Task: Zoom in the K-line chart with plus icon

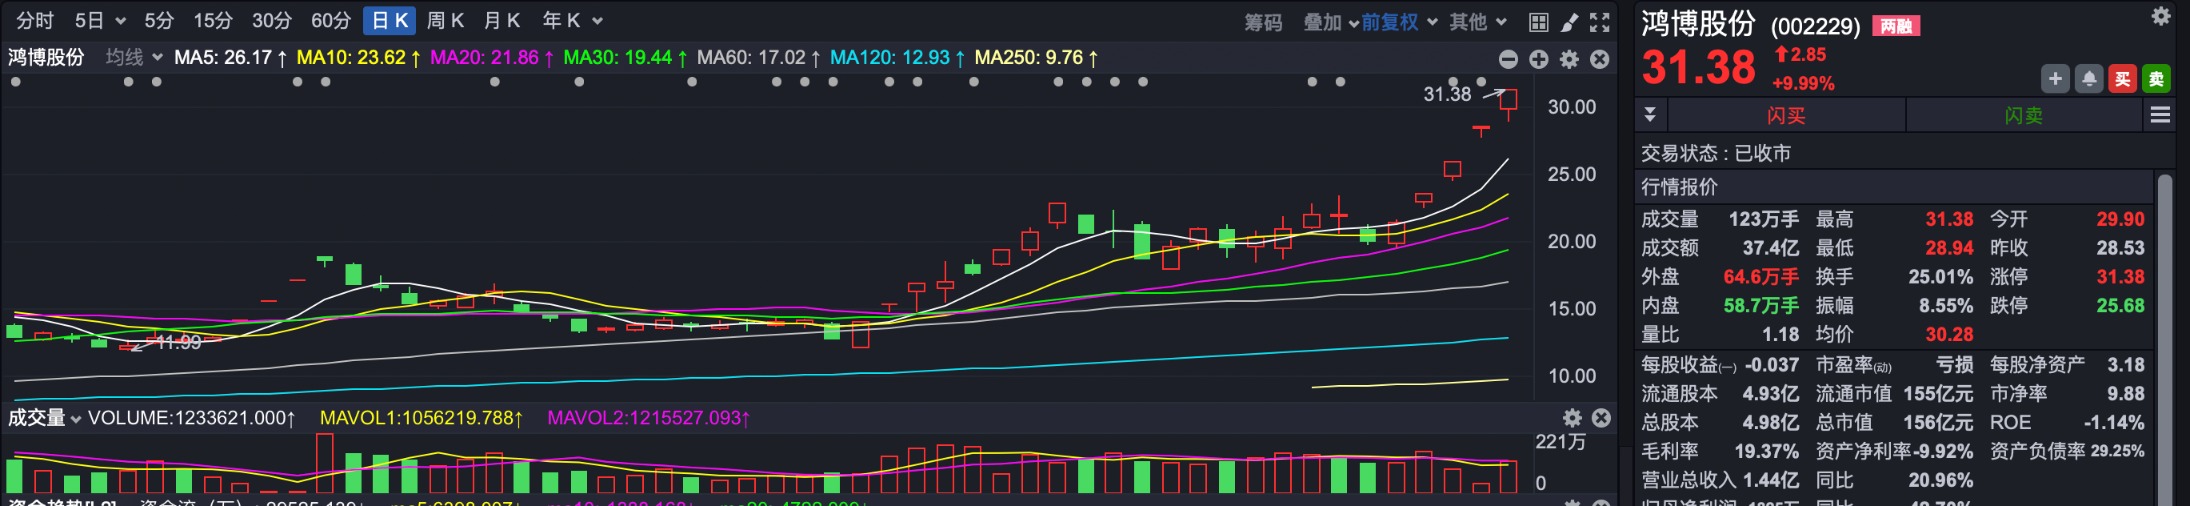Action: tap(1538, 59)
